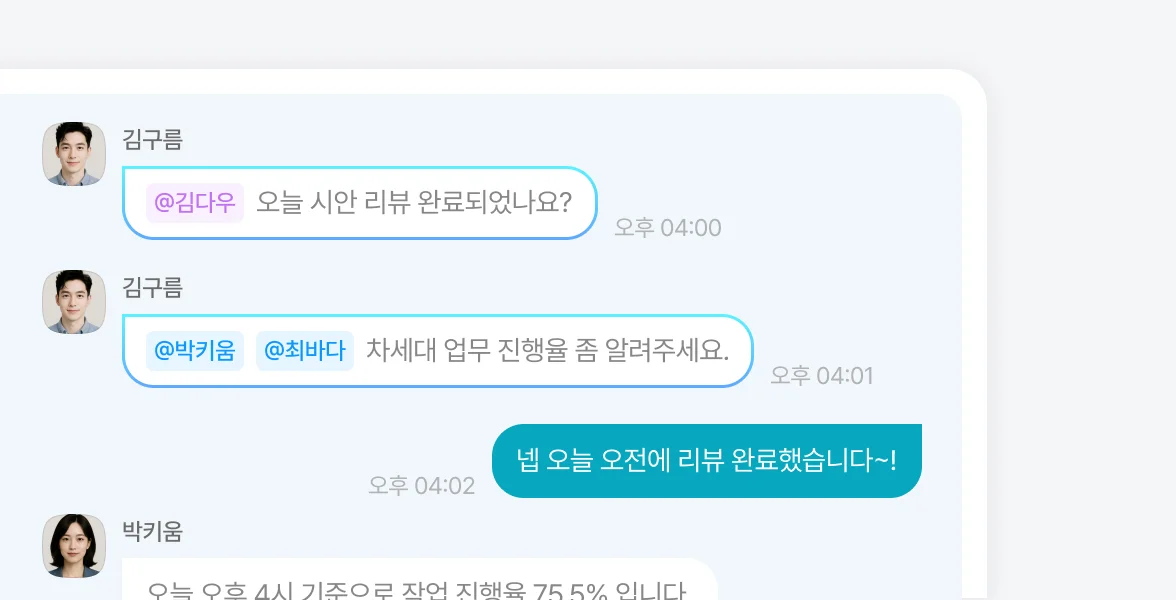Click the 75.5% figure in 박키움's message
This screenshot has width=1176, height=600.
pos(570,591)
